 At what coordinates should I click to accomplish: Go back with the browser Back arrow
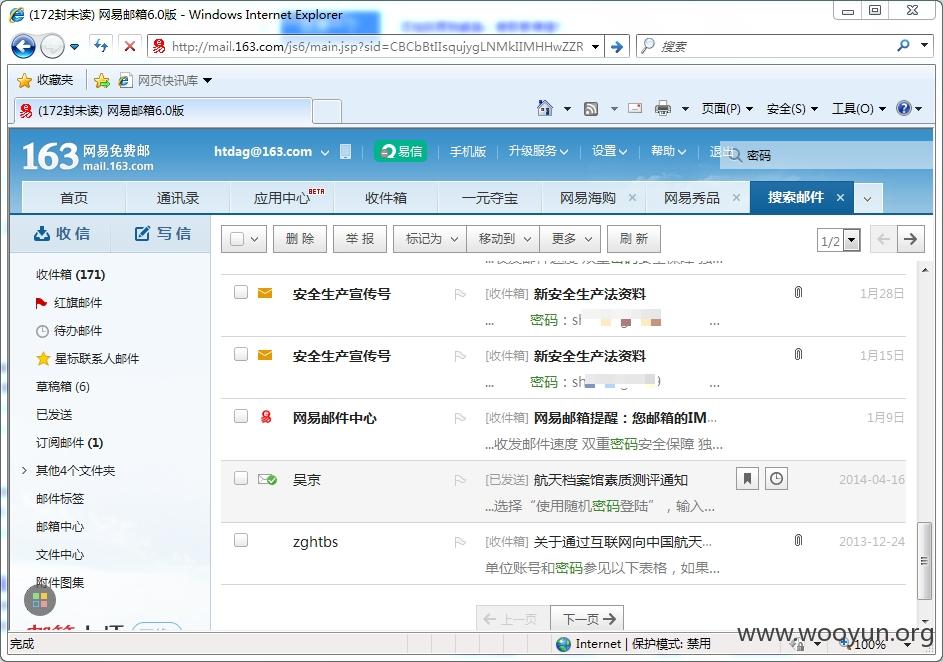pos(23,46)
